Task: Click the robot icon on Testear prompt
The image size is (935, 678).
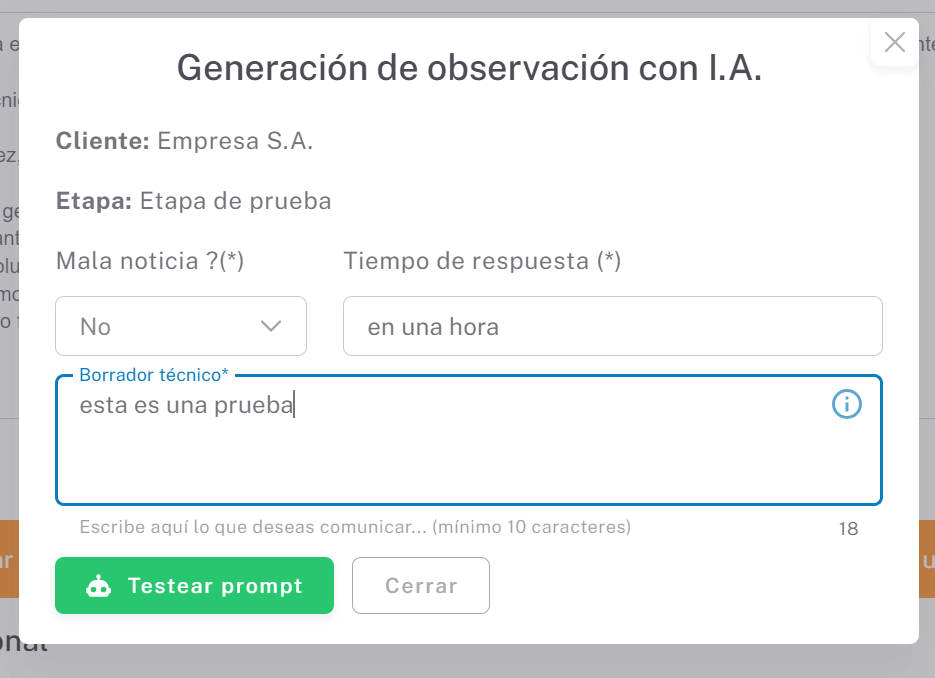Action: 99,586
